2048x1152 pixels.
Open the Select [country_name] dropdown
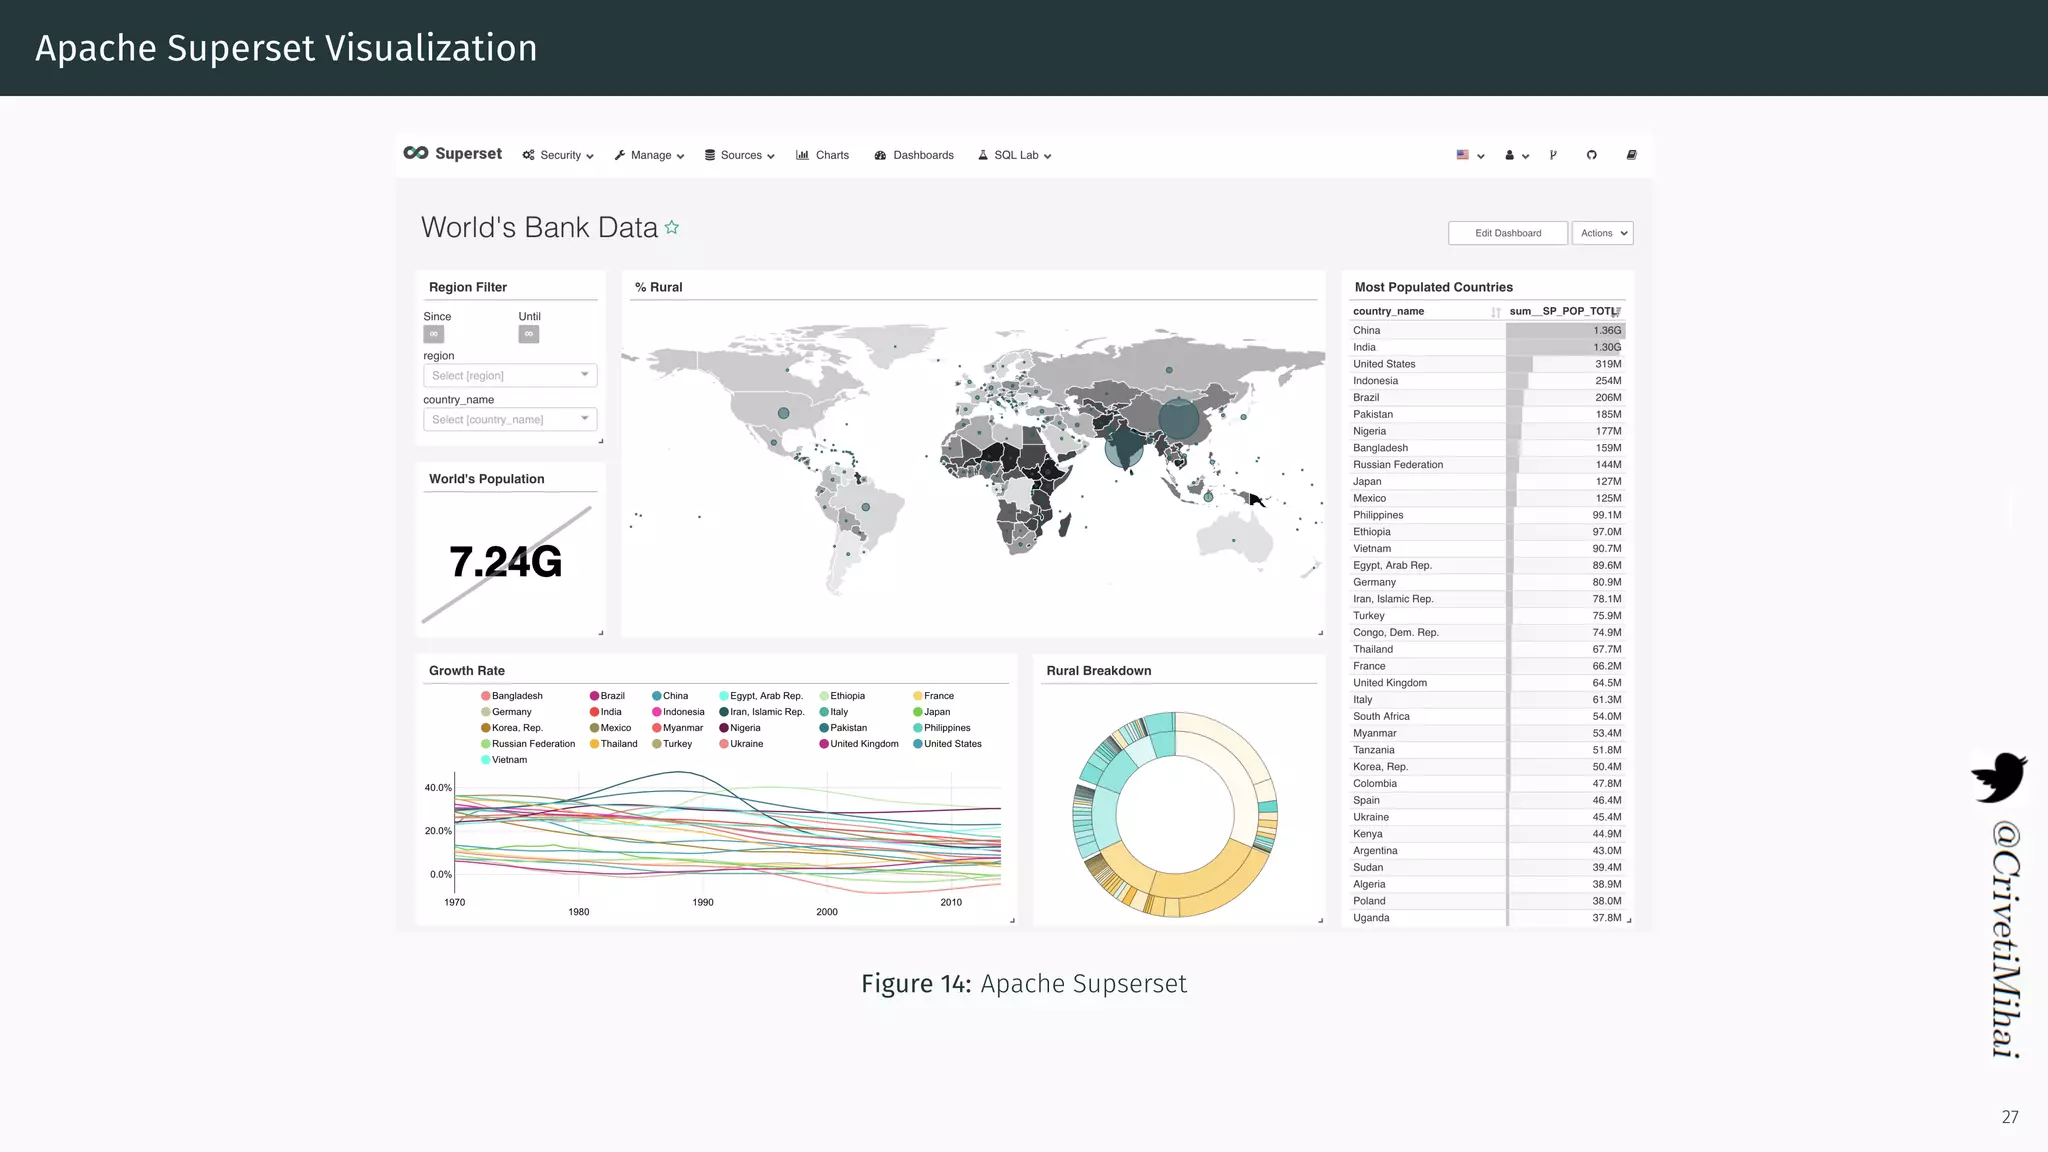[x=510, y=419]
